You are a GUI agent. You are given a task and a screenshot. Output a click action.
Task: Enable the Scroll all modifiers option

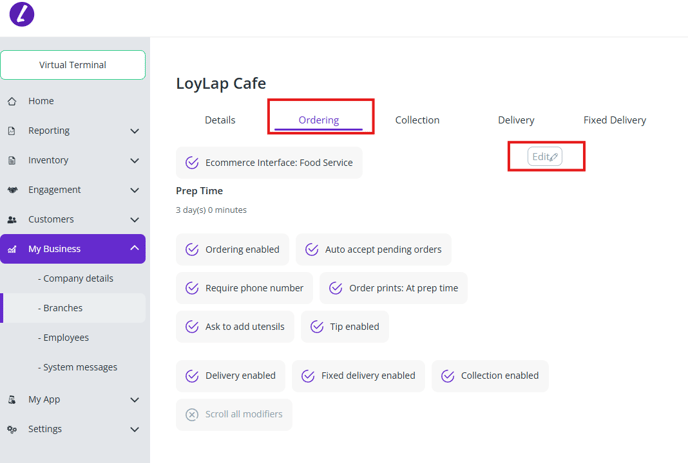click(192, 414)
